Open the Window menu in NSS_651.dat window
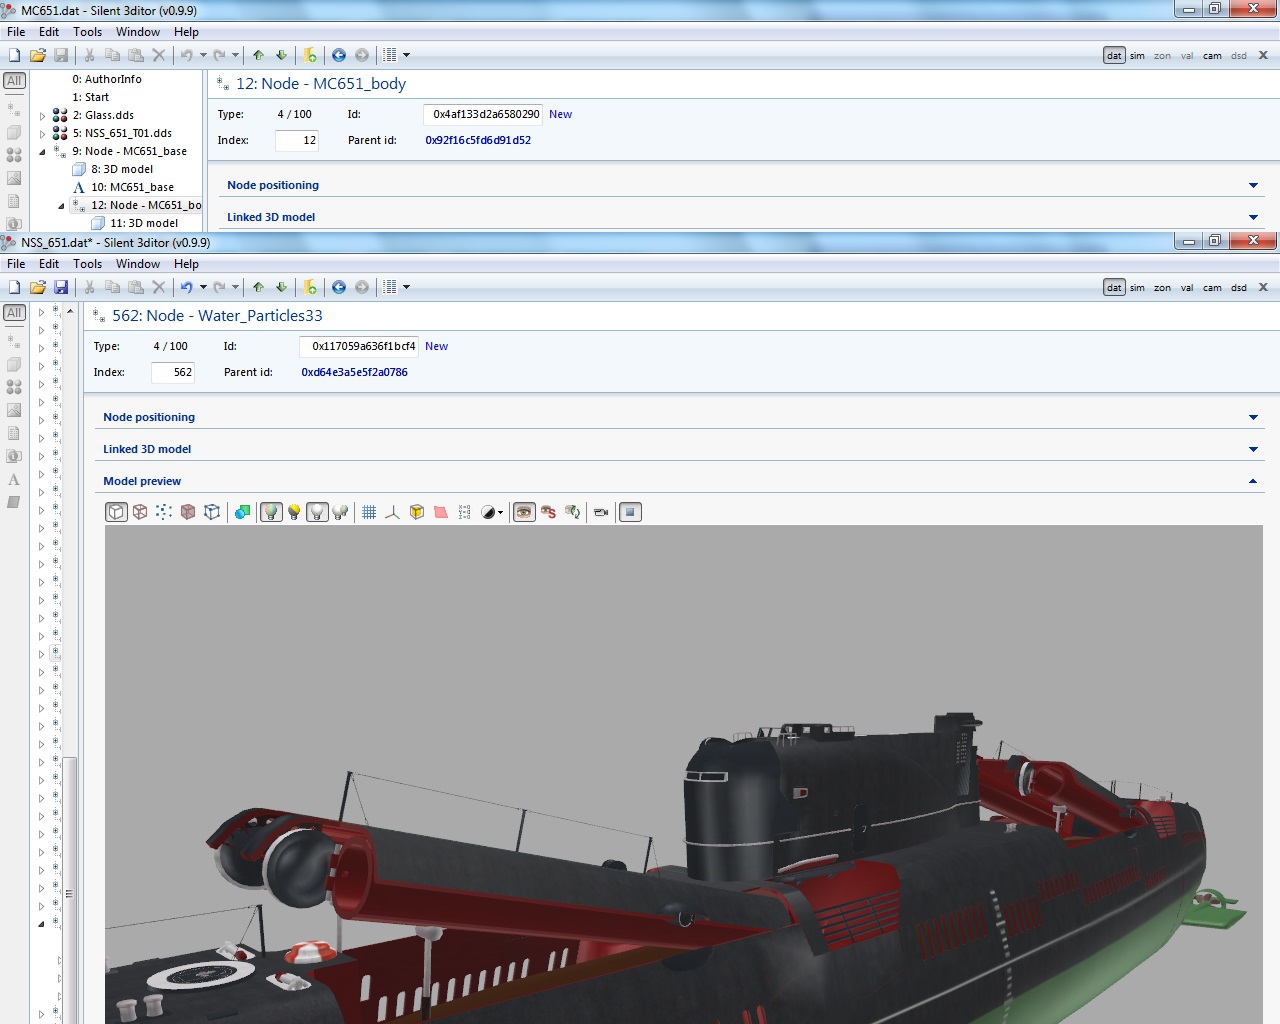The height and width of the screenshot is (1024, 1280). [137, 264]
